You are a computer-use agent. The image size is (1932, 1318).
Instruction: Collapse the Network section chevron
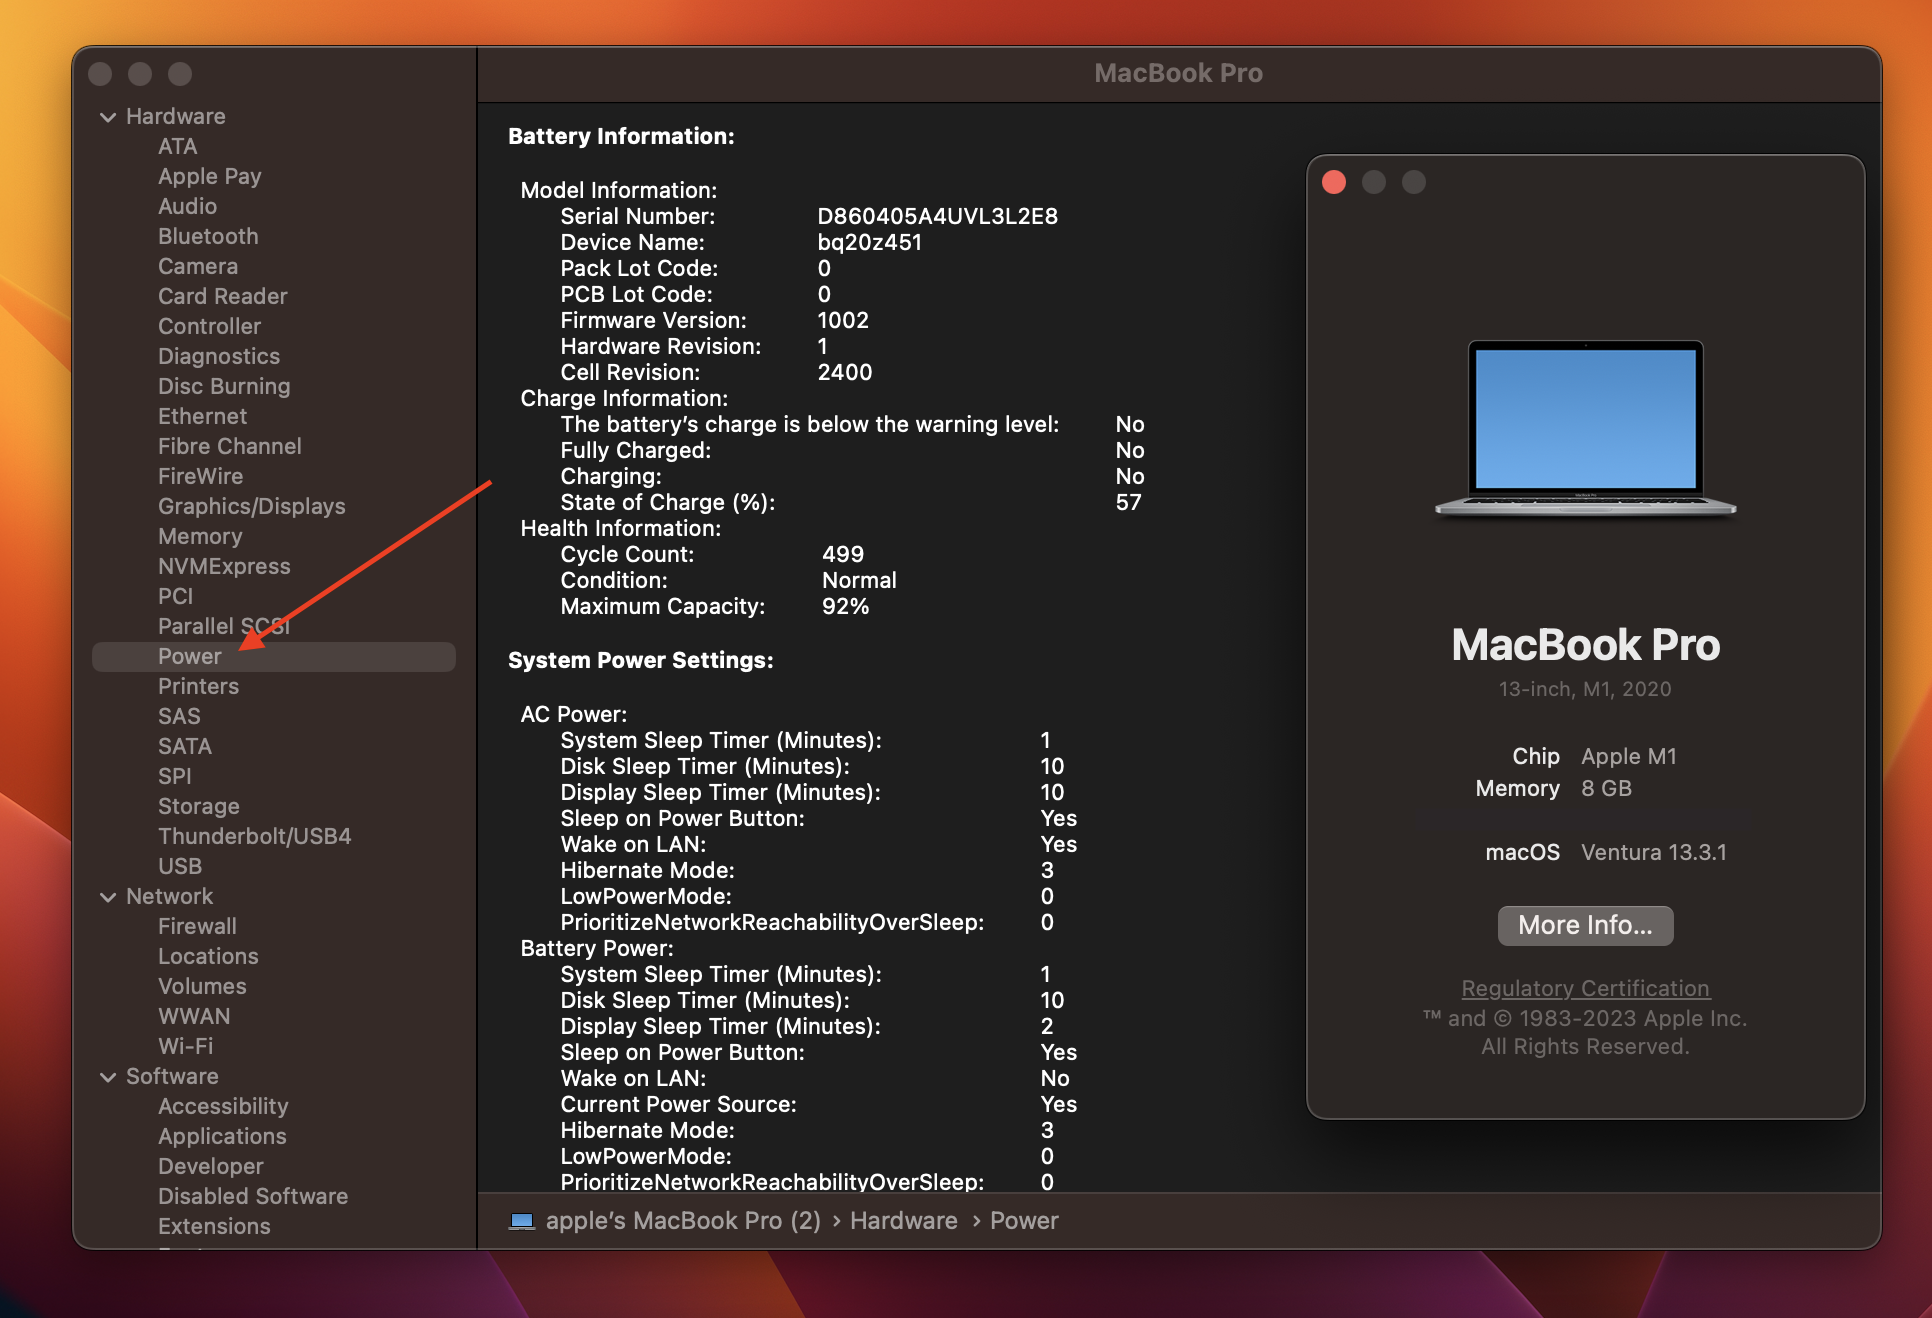[108, 897]
